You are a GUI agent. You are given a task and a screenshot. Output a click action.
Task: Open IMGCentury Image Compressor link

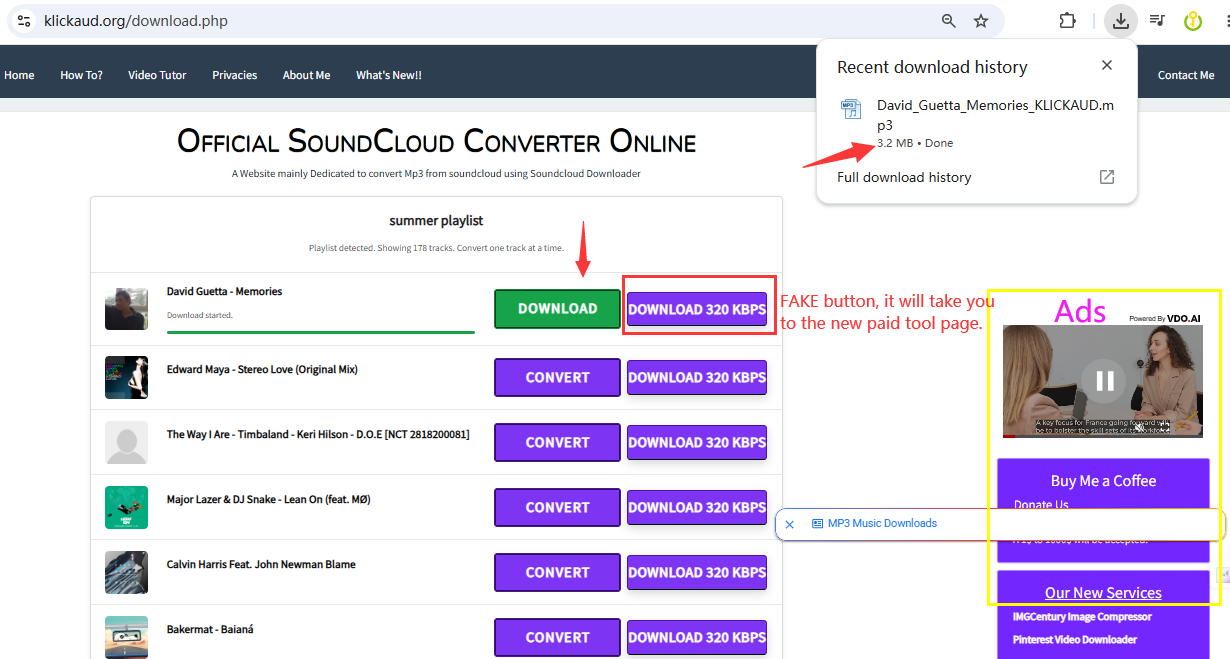[x=1082, y=617]
